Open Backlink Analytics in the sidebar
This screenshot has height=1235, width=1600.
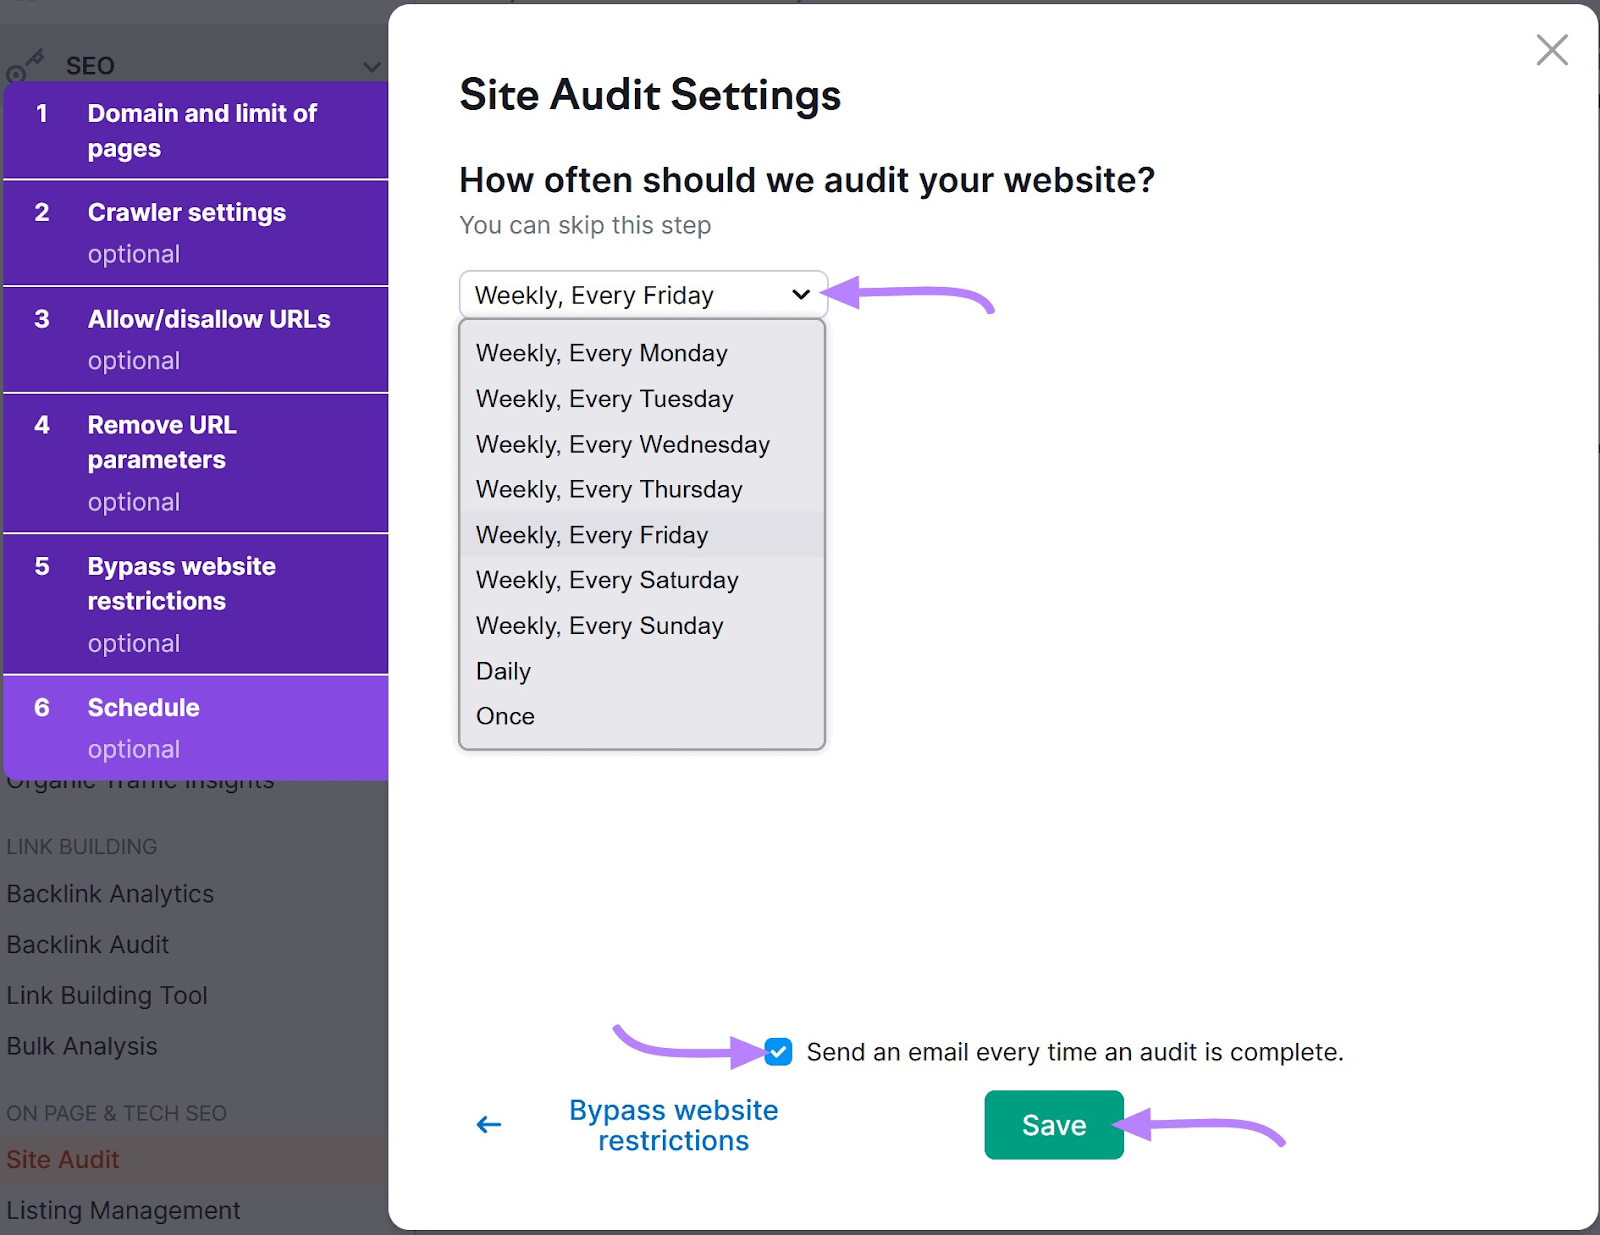tap(110, 893)
